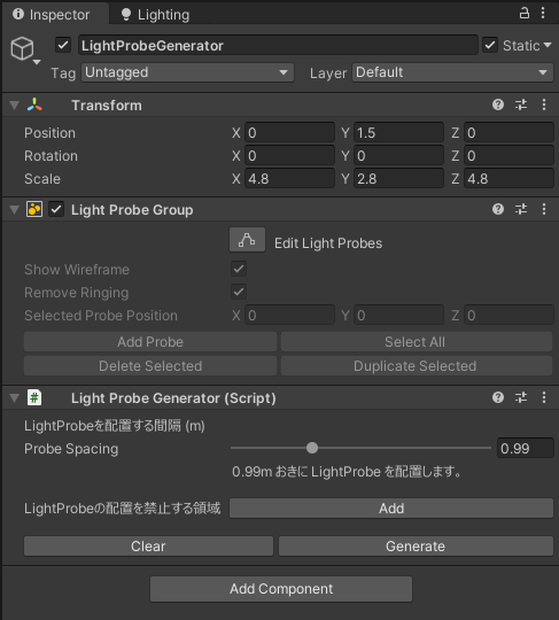Click the Position property label
Viewport: 559px width, 620px height.
(50, 133)
